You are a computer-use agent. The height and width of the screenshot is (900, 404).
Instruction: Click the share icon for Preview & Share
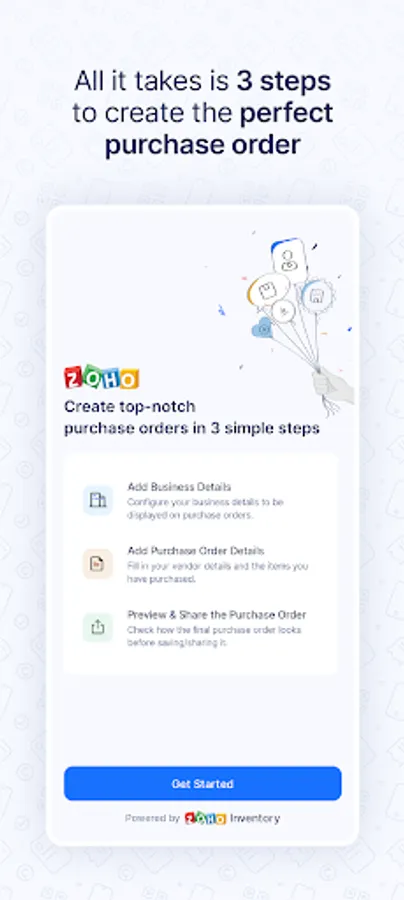click(x=98, y=627)
